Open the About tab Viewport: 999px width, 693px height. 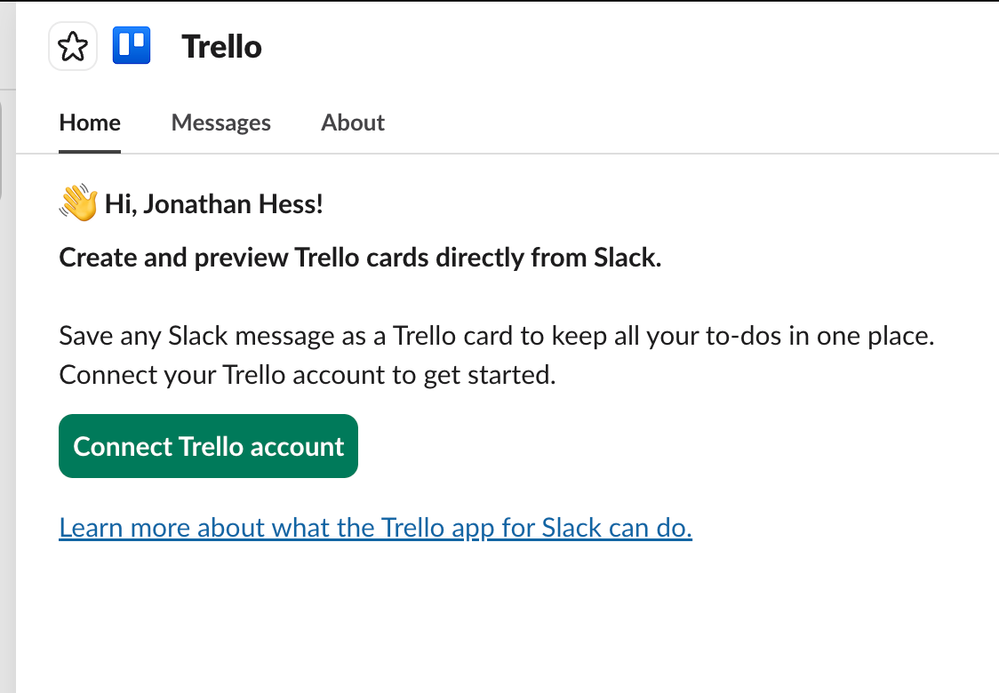coord(352,122)
